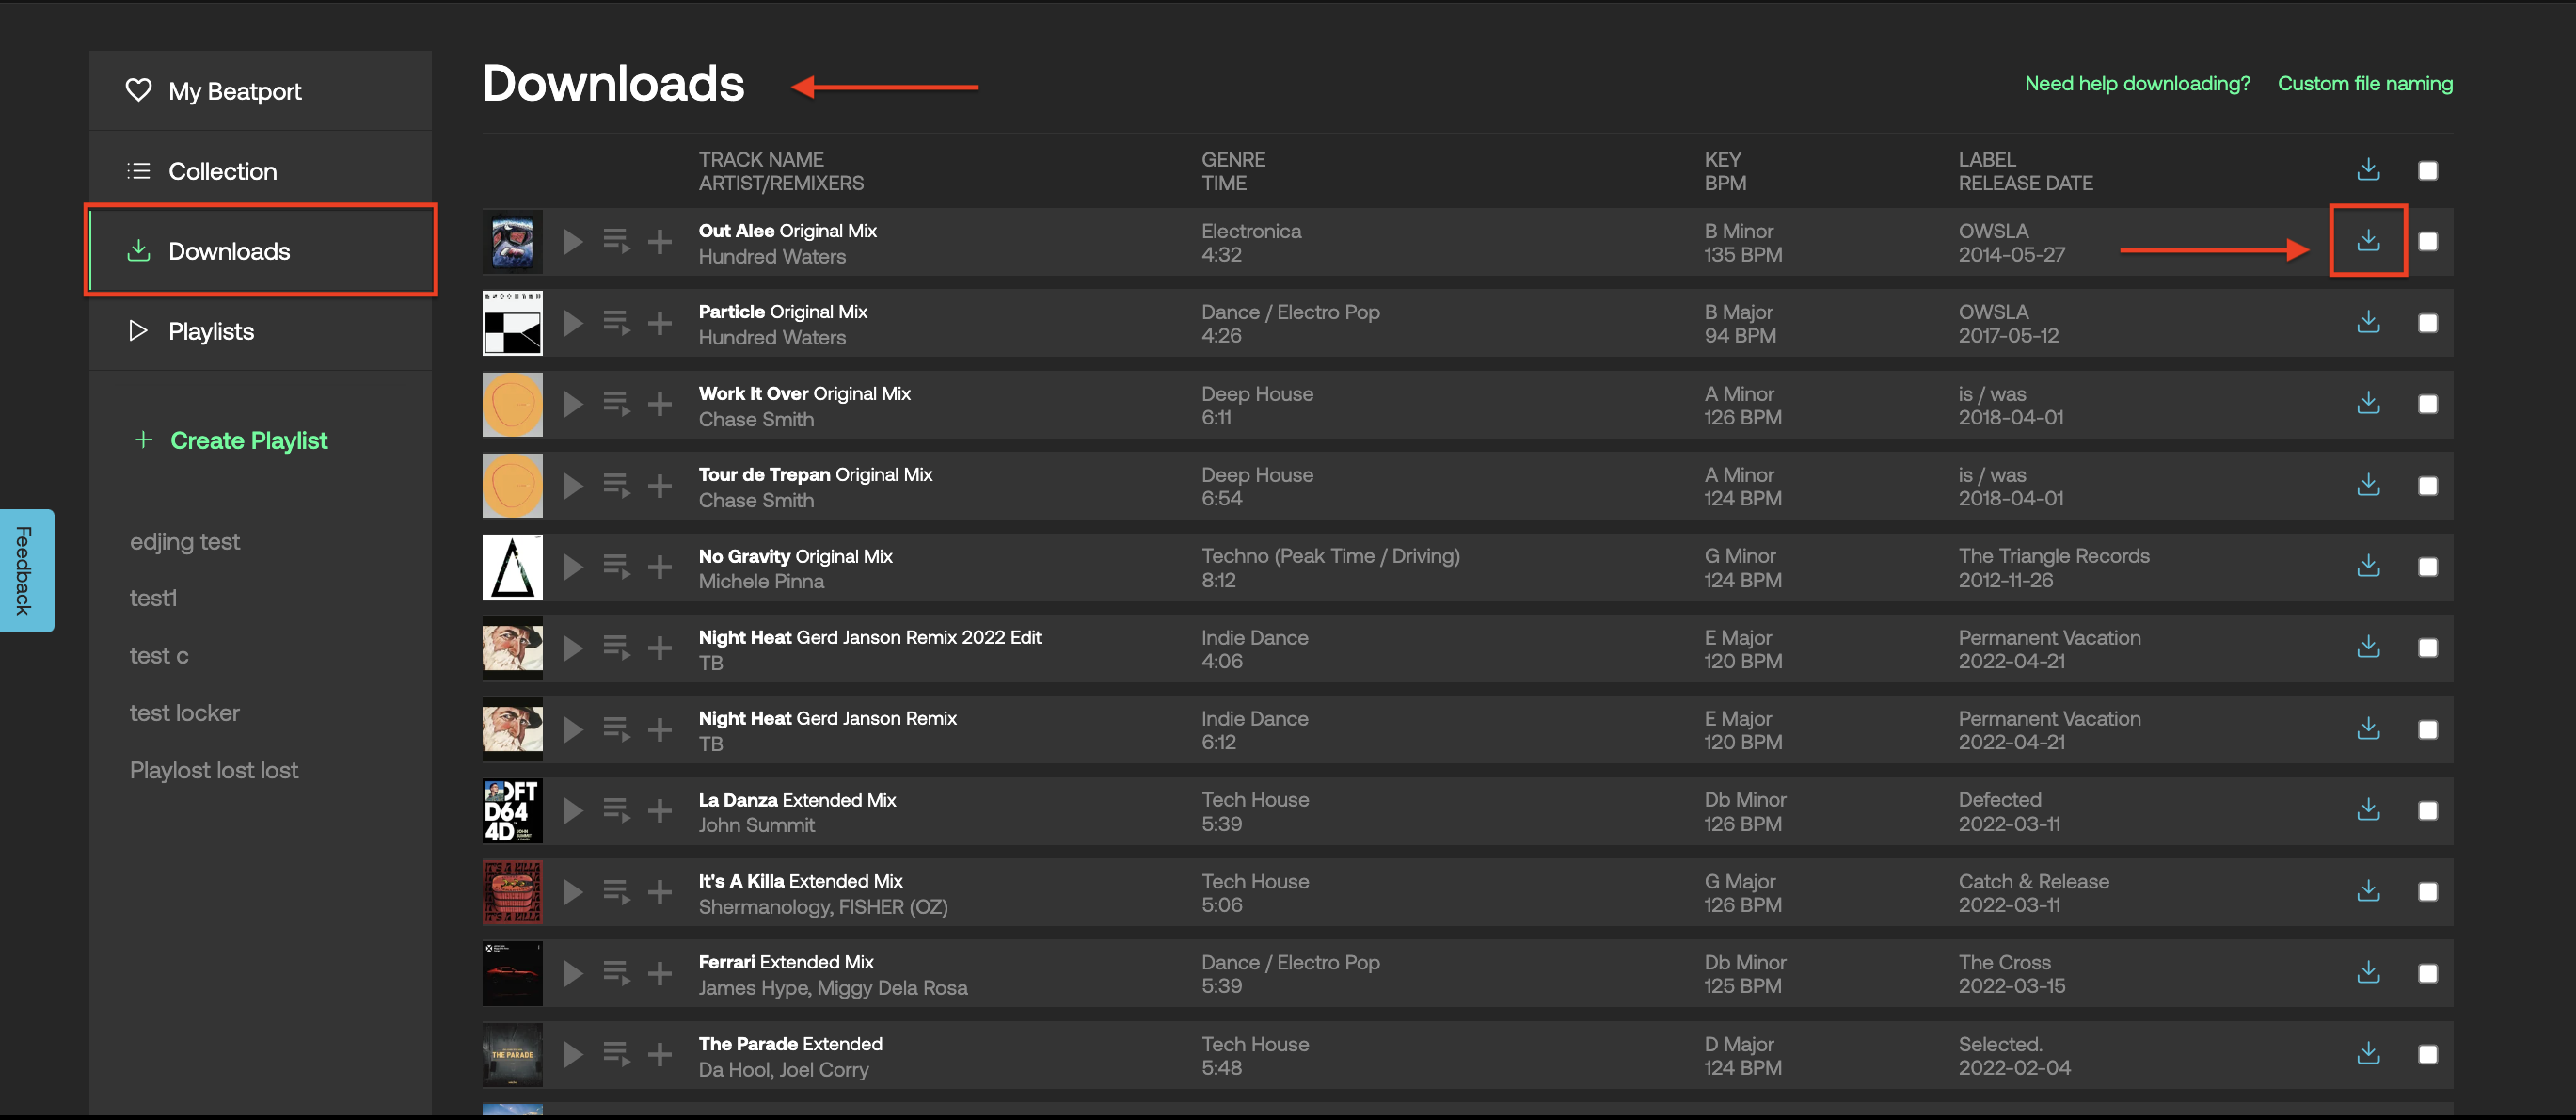Screen dimensions: 2576x1120
Task: Open the test1 playlist
Action: coord(153,598)
